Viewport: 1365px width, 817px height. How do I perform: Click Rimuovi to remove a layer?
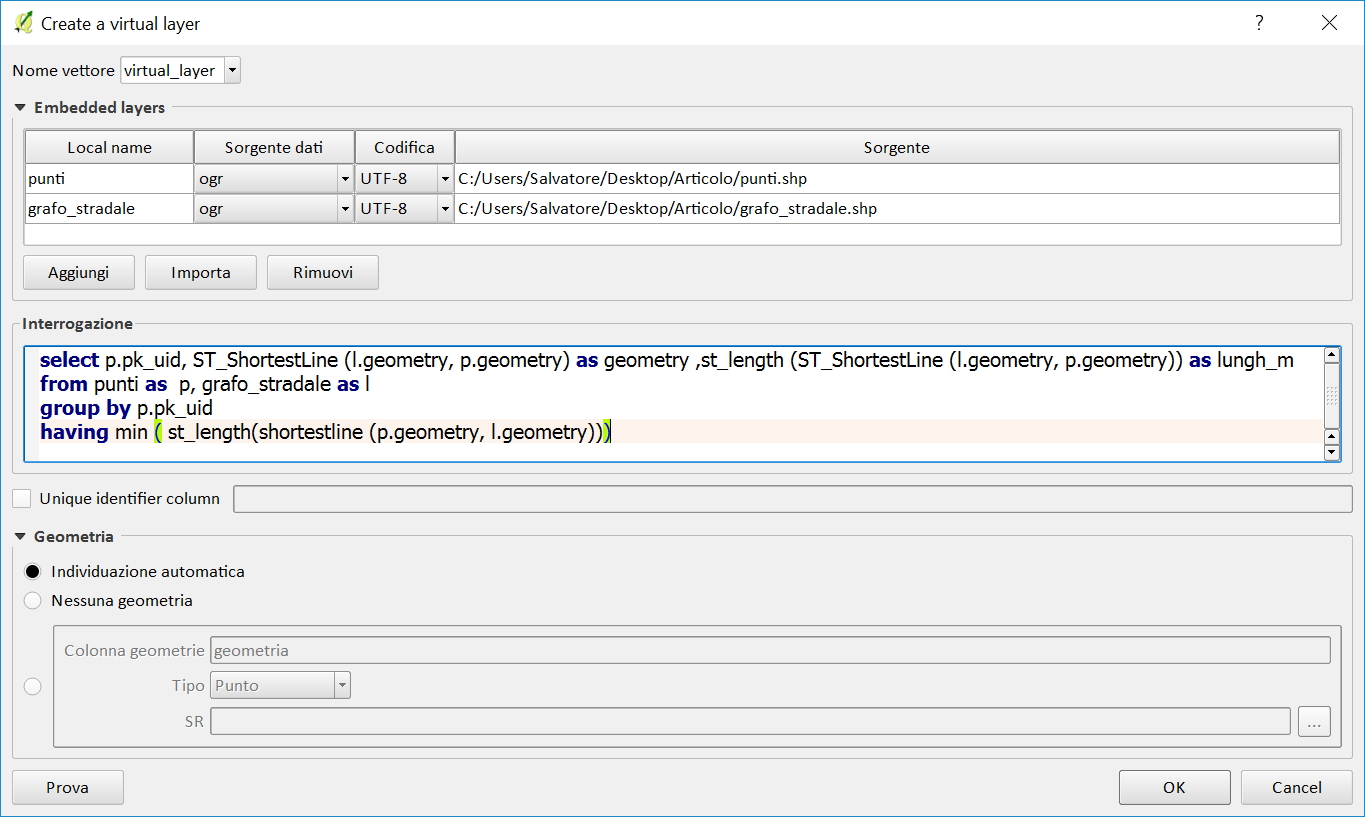point(322,272)
